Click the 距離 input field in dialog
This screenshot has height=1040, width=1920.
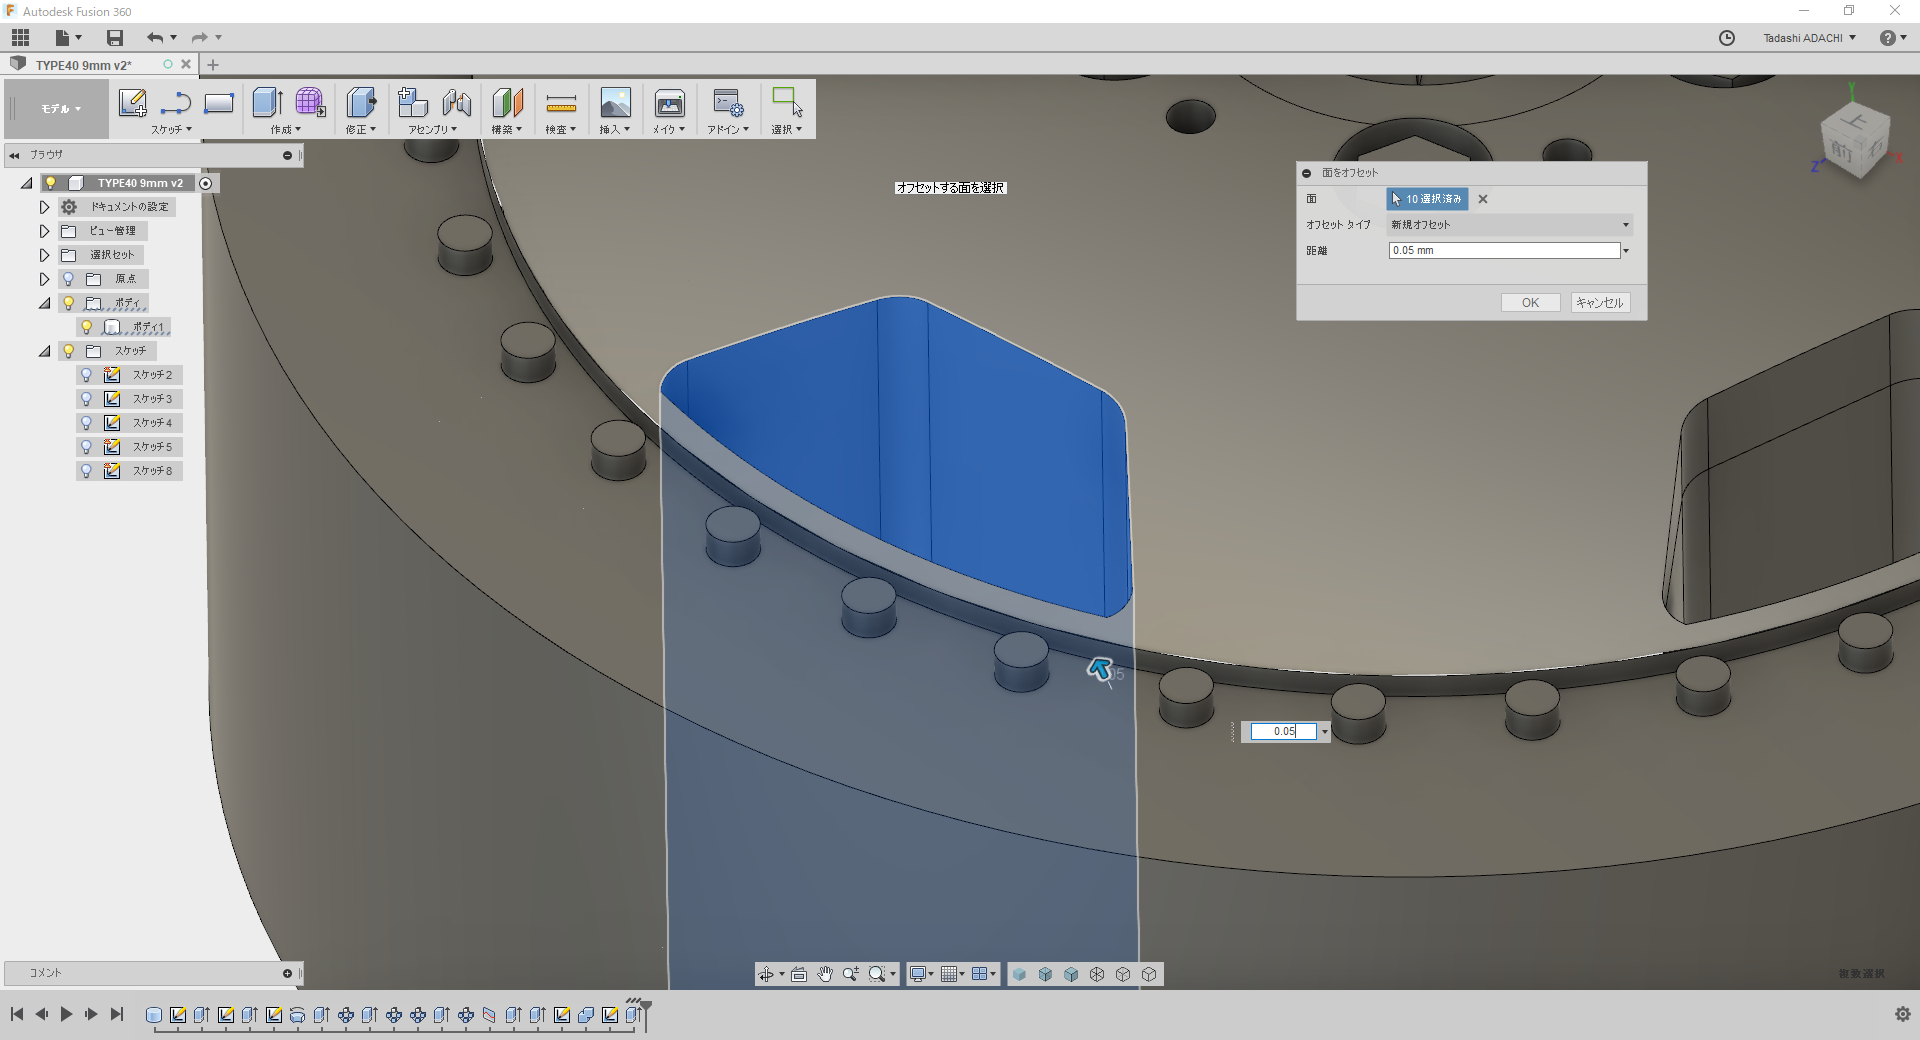click(1503, 251)
